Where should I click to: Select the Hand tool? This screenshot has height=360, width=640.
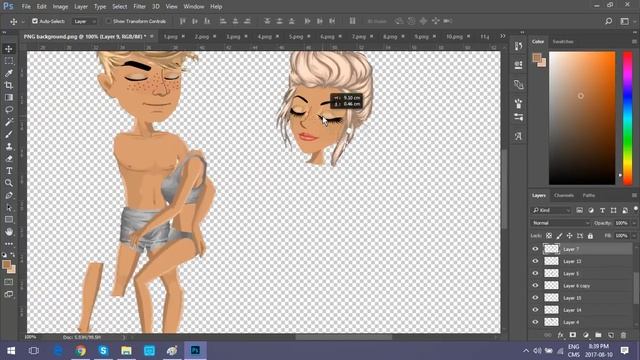tap(9, 232)
